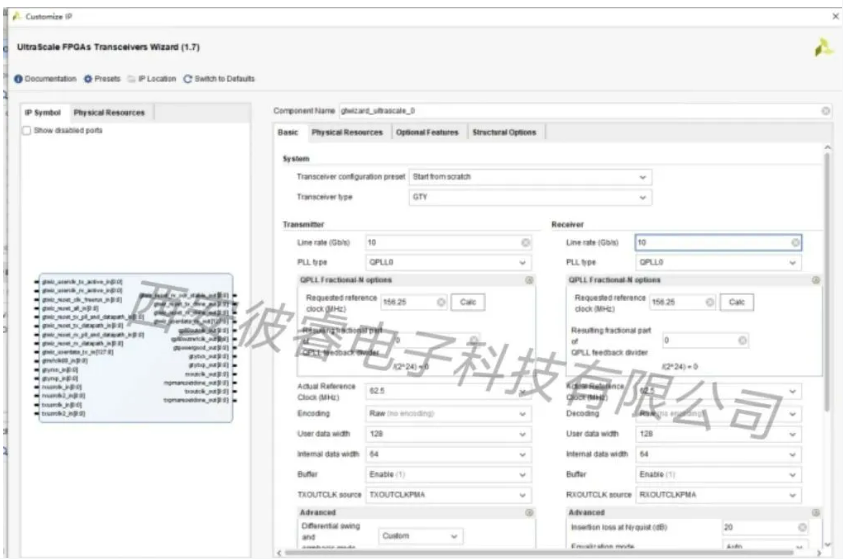Switch to the left-panel Physical Resources tab
This screenshot has height=559, width=843.
click(110, 113)
